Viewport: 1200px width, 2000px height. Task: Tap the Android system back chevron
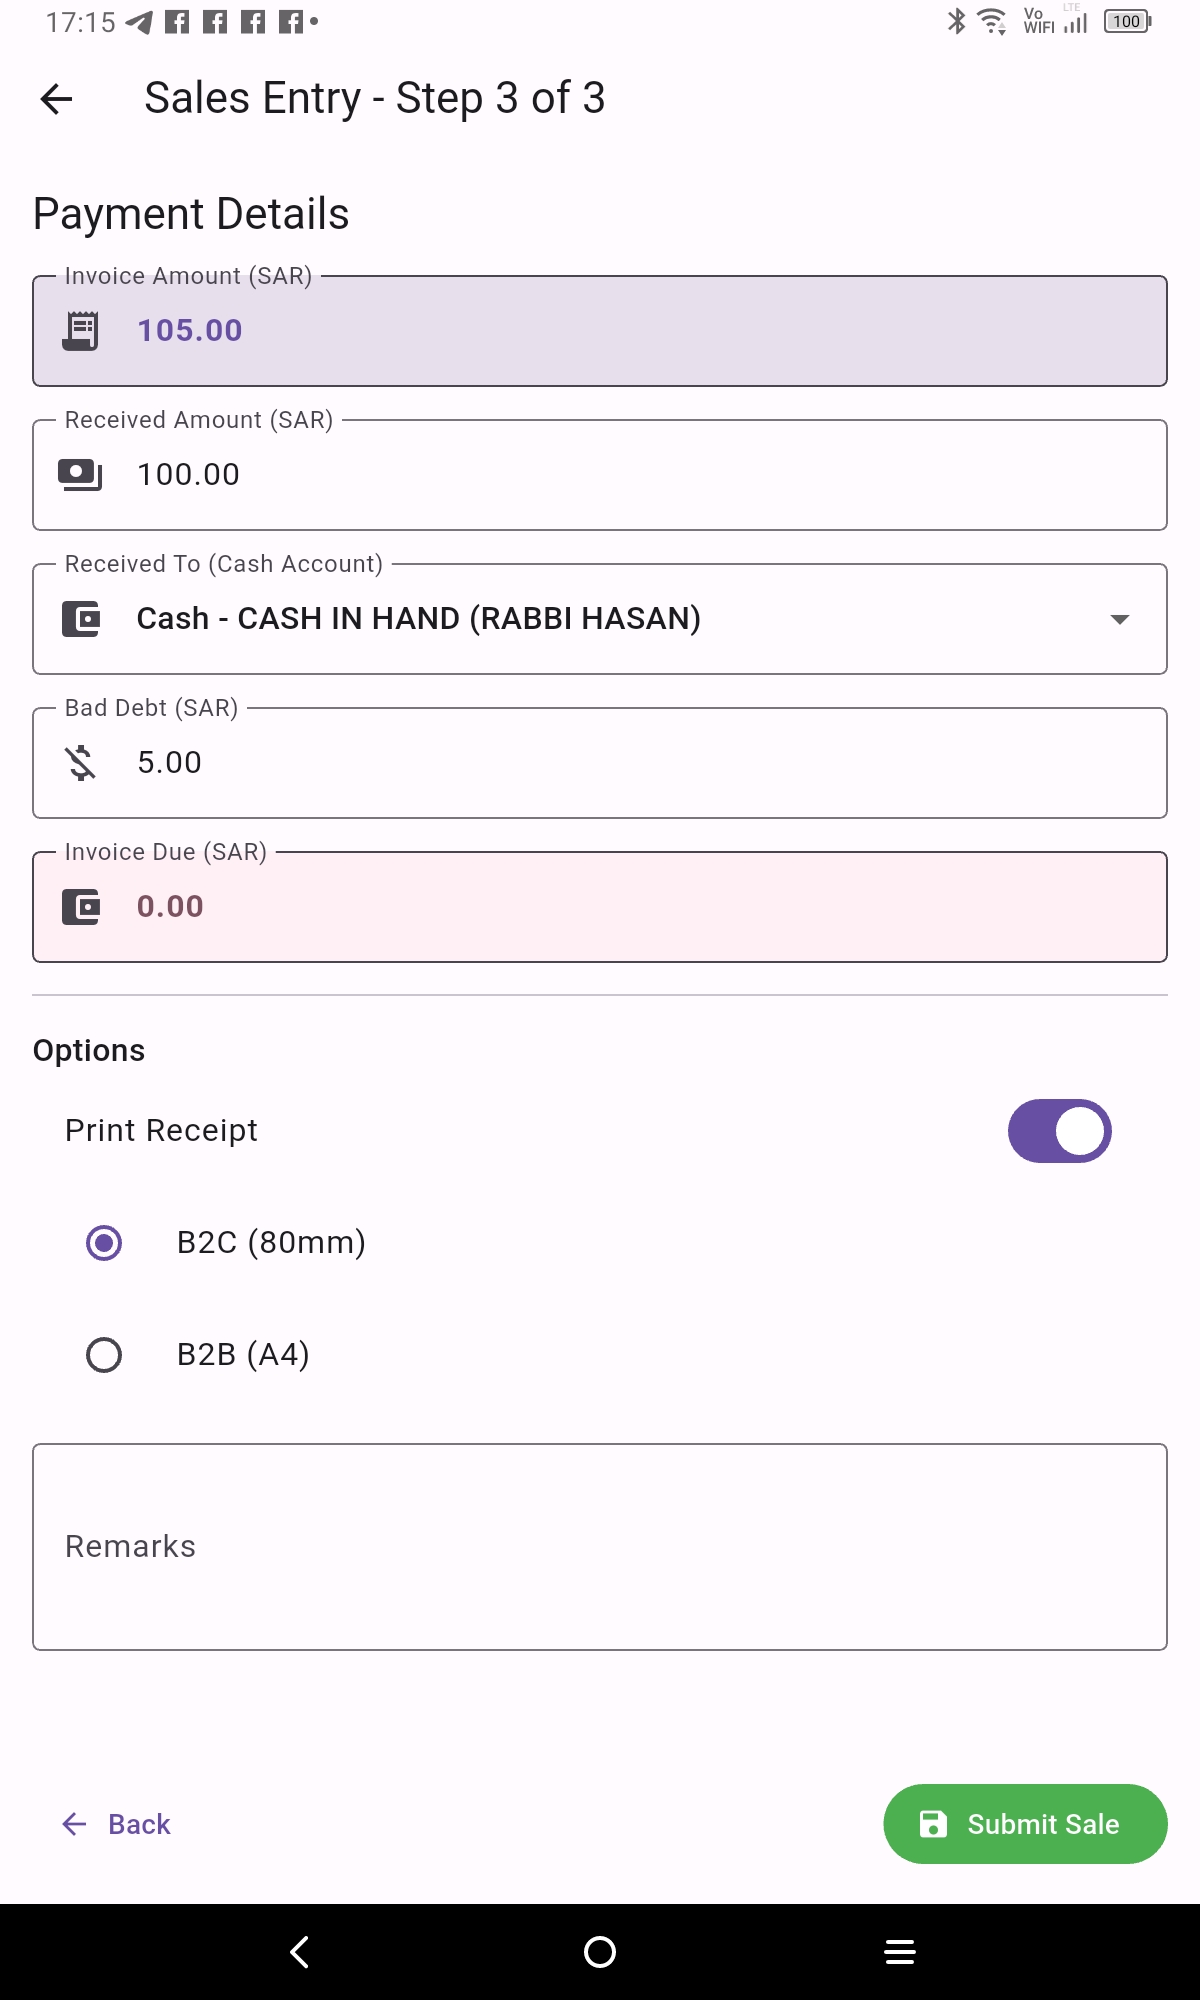[x=299, y=1951]
